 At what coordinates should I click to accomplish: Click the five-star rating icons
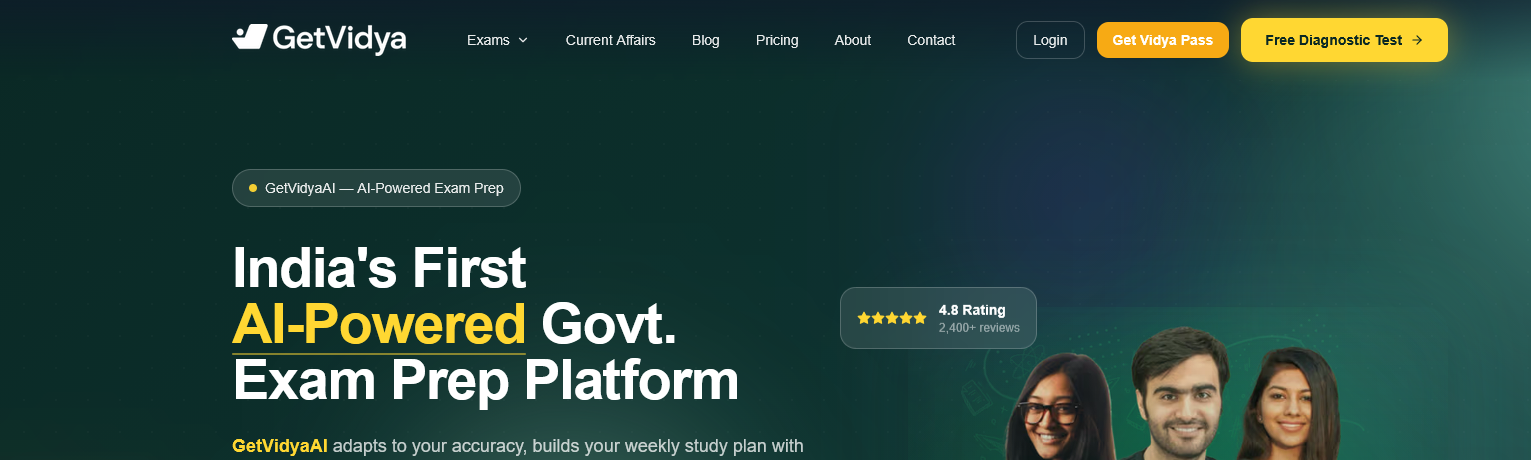click(x=892, y=318)
